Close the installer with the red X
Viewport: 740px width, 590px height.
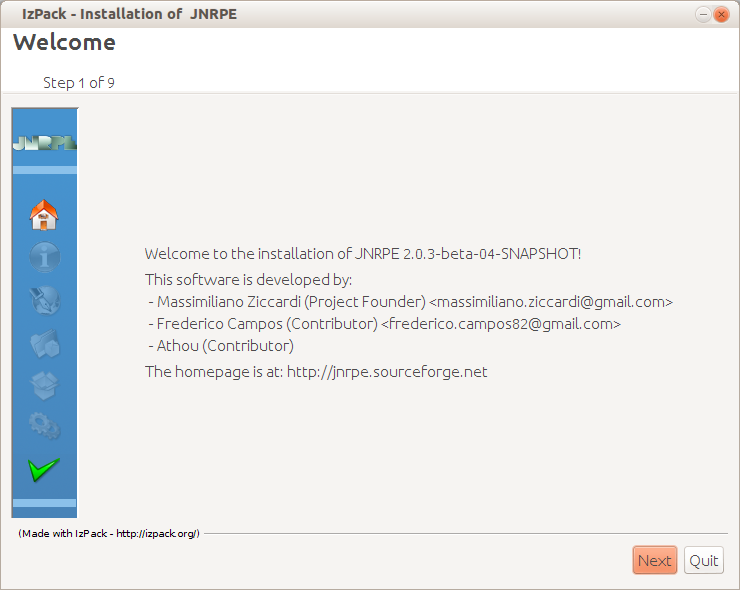pos(721,14)
